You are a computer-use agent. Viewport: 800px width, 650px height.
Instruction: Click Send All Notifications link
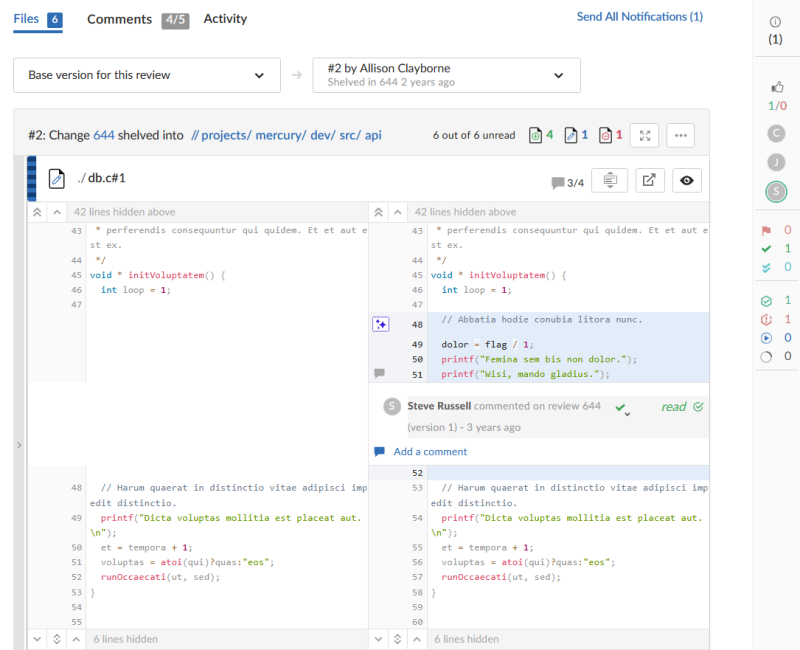[x=639, y=17]
